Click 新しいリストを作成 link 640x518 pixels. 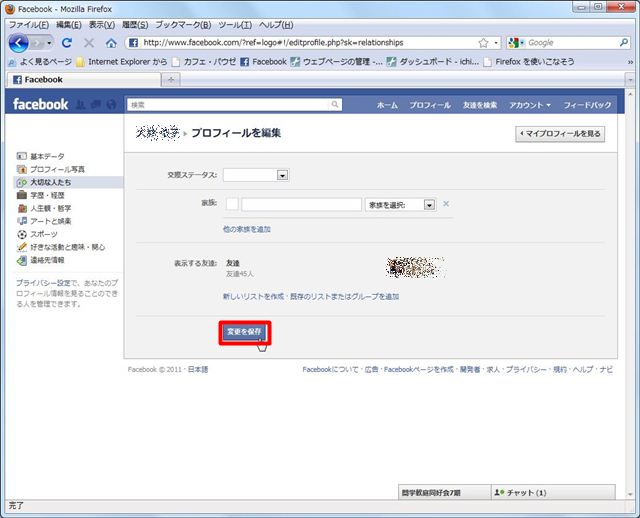point(253,297)
